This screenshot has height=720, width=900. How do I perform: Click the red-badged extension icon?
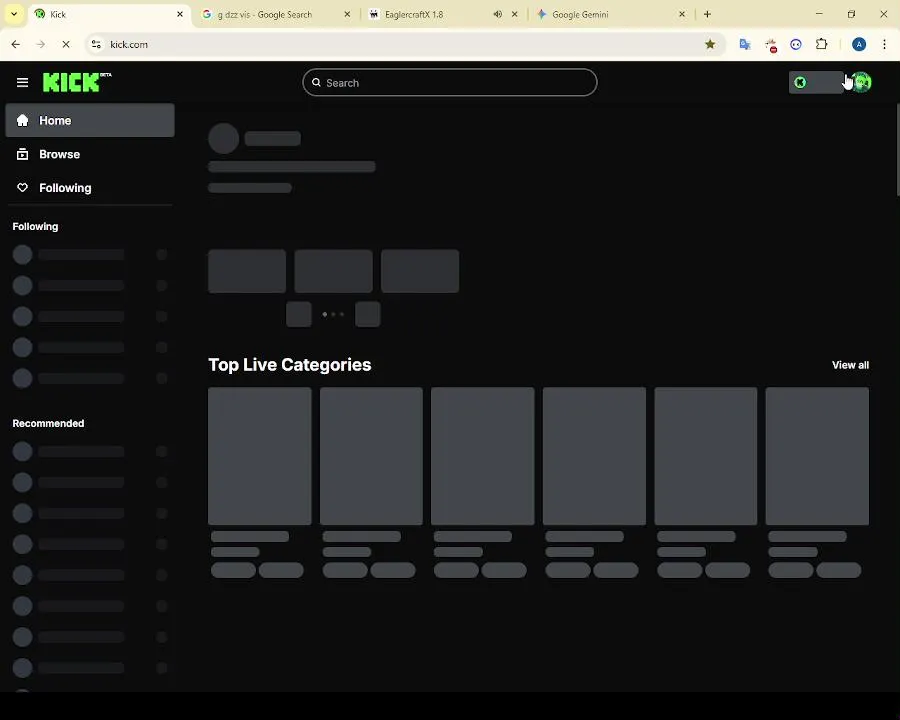coord(771,44)
